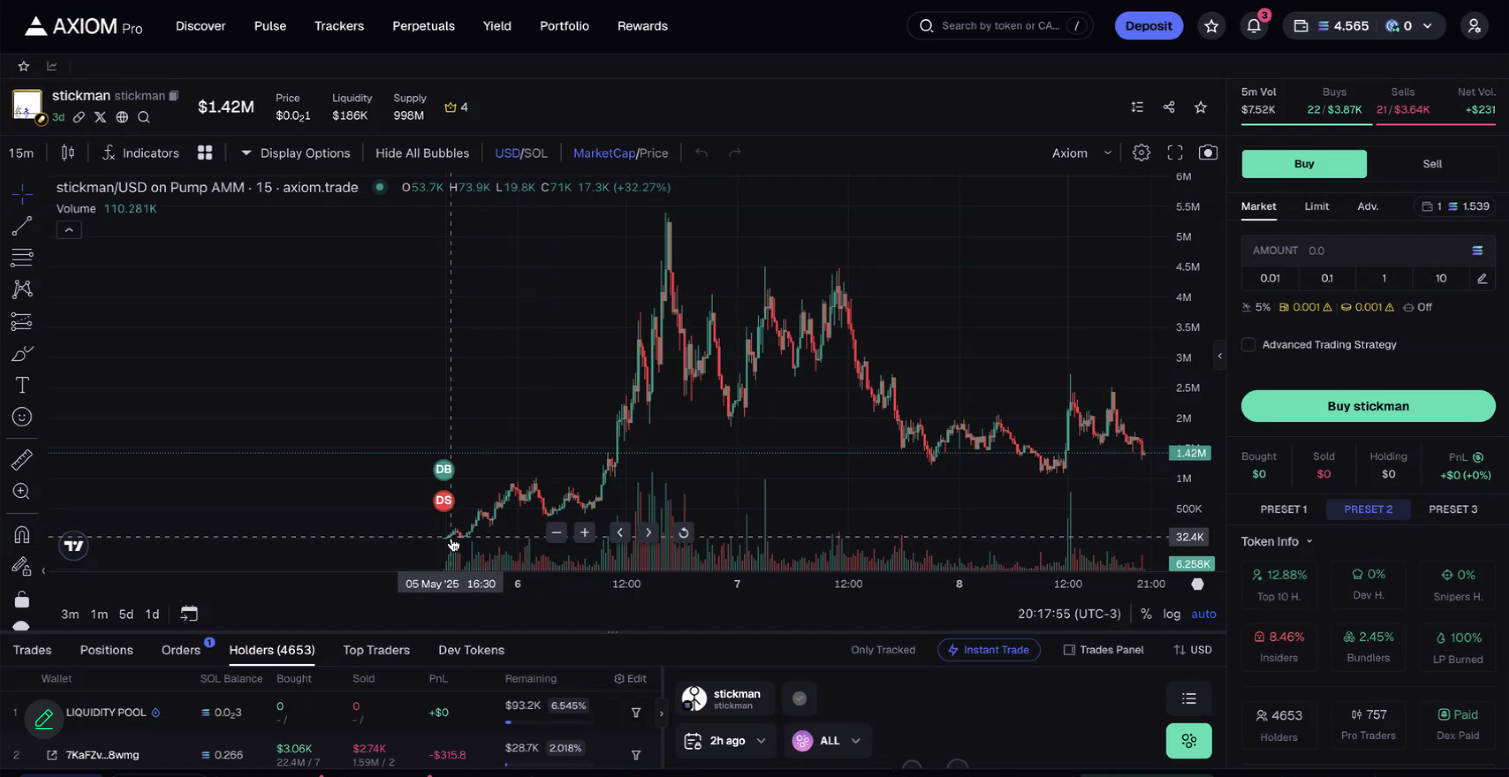The width and height of the screenshot is (1509, 777).
Task: Click the AMOUNT input field
Action: 1367,251
